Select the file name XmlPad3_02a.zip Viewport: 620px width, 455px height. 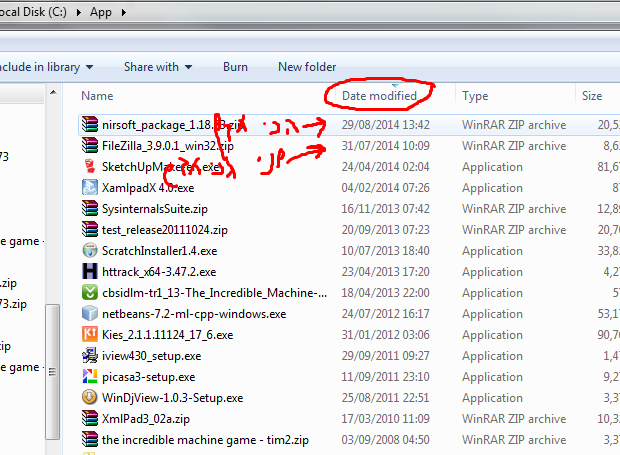(x=146, y=419)
